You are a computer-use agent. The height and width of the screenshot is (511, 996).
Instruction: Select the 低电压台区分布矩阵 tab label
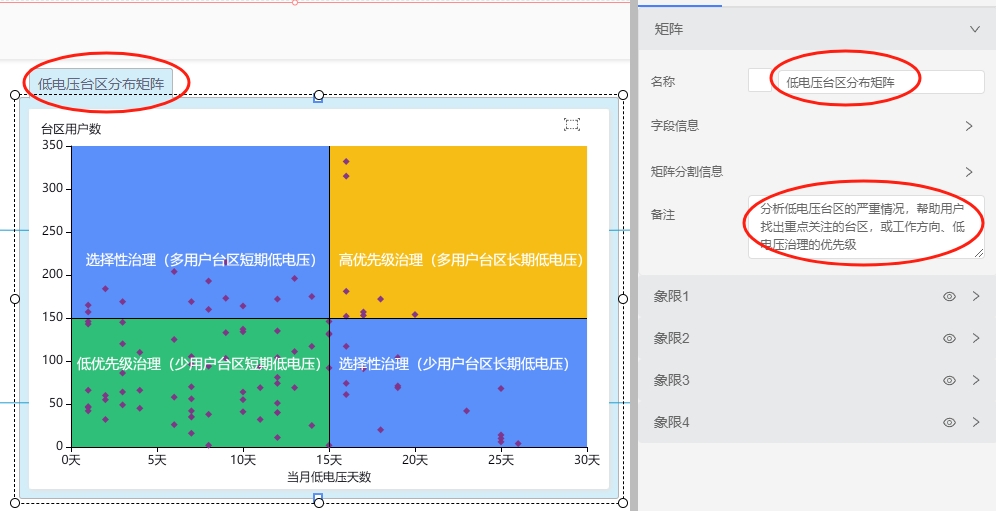101,84
